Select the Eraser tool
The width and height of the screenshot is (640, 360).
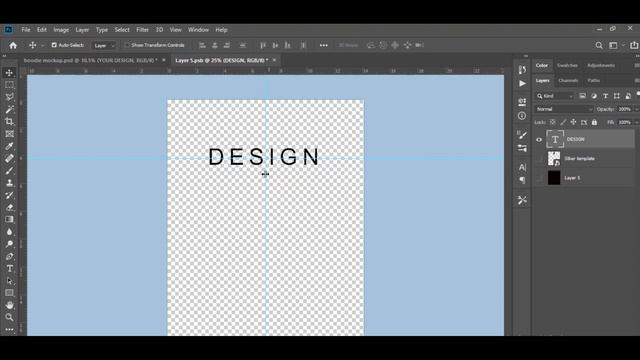[9, 207]
